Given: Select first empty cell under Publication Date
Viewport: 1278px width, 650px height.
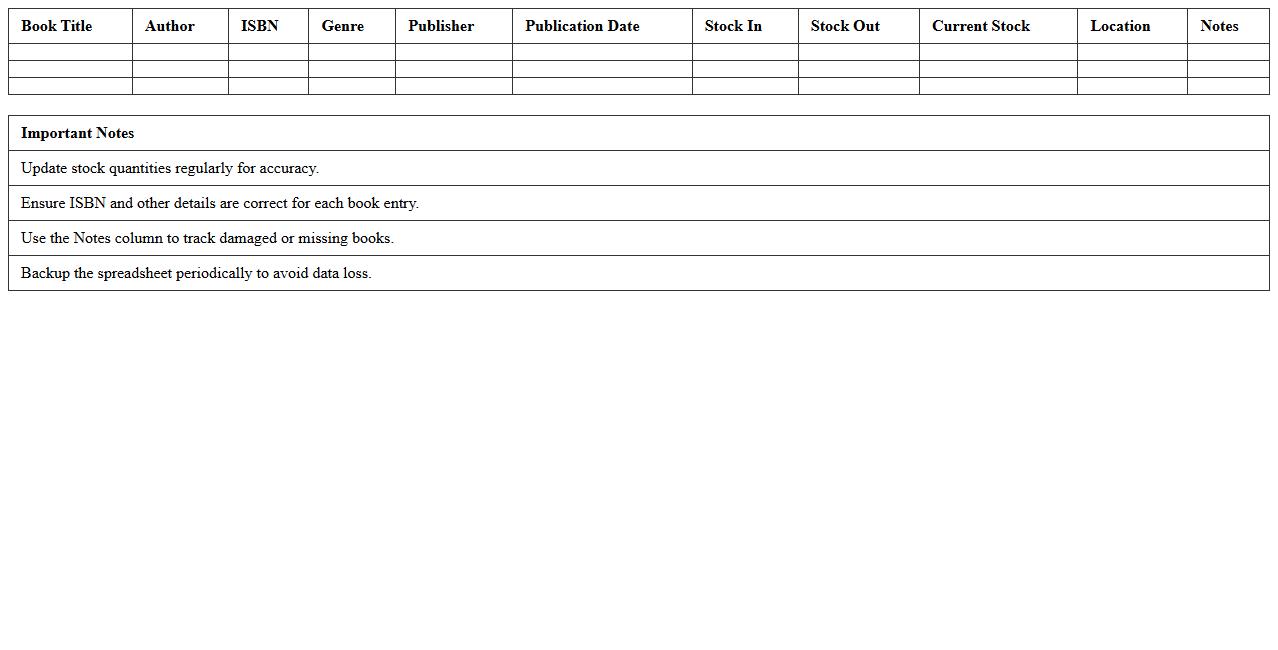Looking at the screenshot, I should point(602,52).
